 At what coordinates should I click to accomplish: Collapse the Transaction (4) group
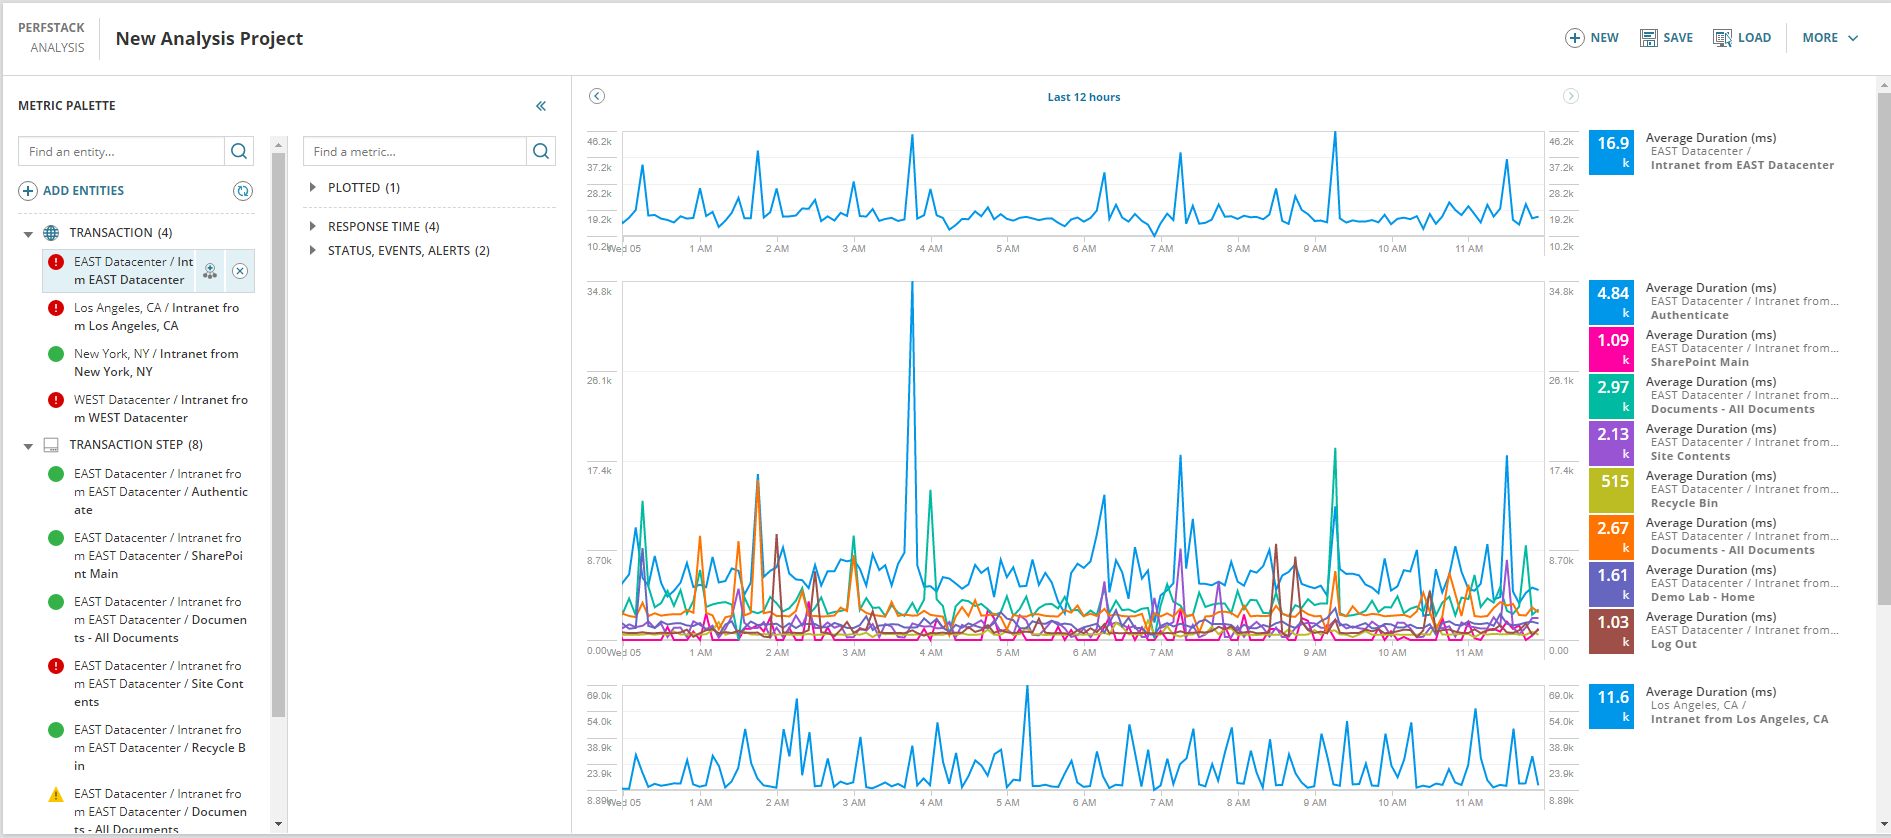pos(28,234)
